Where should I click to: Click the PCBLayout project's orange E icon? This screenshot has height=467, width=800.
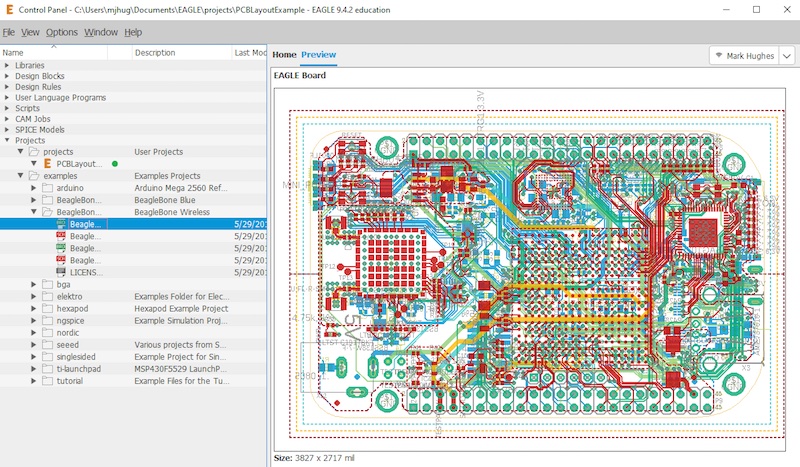(47, 164)
